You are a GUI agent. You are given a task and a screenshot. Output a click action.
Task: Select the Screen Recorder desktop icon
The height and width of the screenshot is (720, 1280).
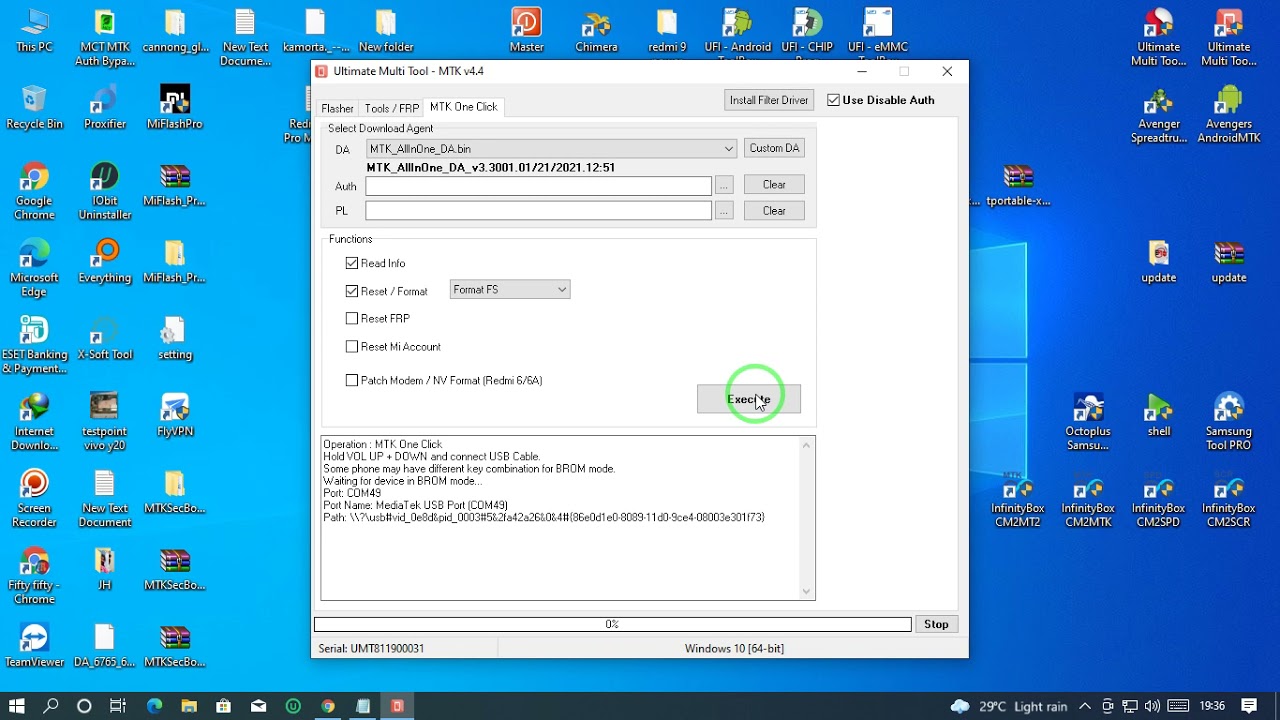34,498
